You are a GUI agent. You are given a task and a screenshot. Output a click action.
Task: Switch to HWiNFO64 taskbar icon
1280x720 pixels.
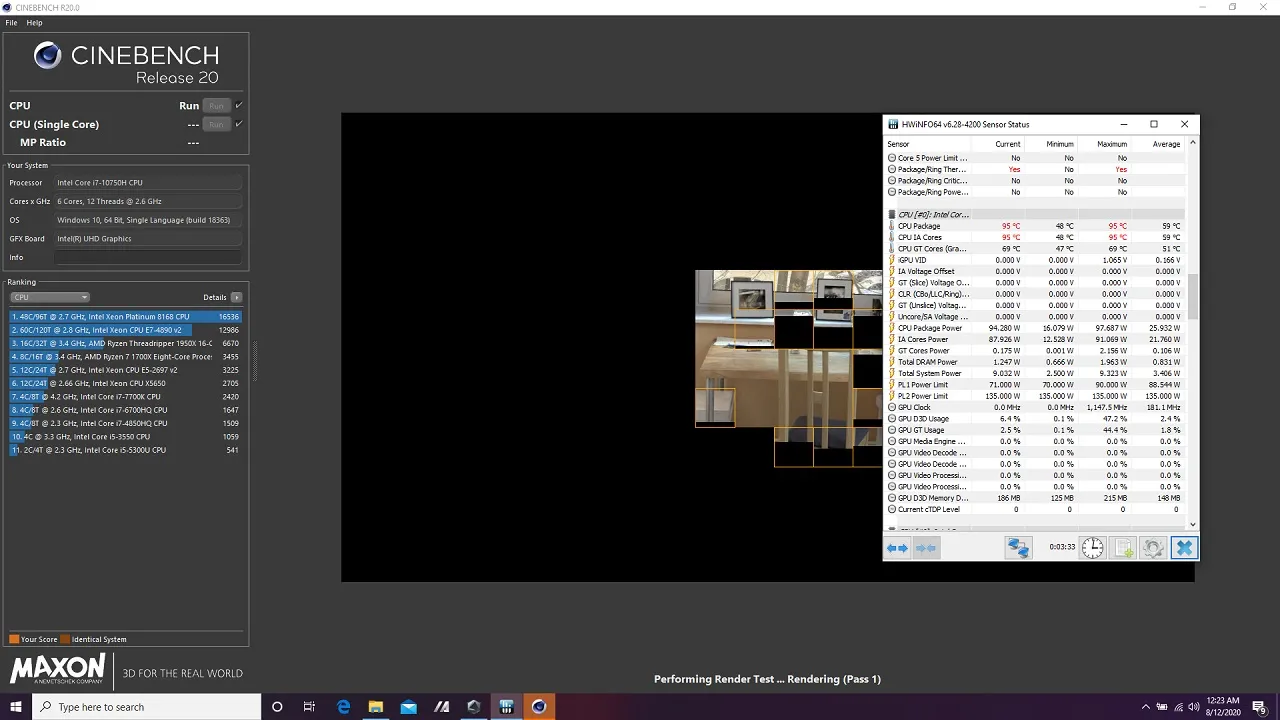pyautogui.click(x=506, y=707)
